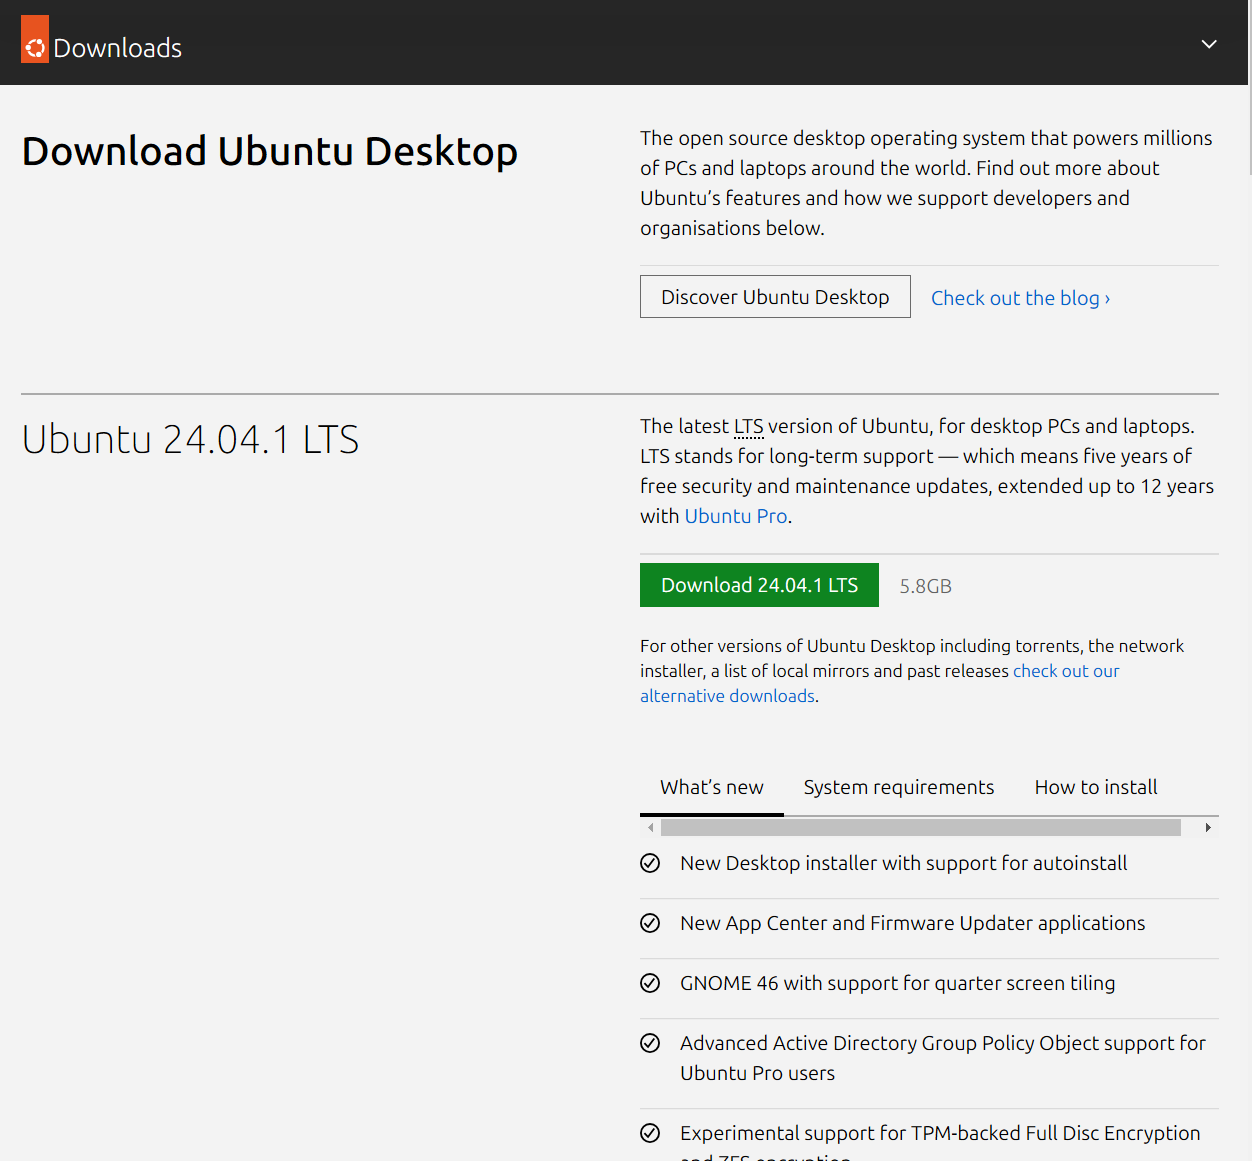Viewport: 1252px width, 1161px height.
Task: Click the 5.8GB file size text
Action: click(x=925, y=586)
